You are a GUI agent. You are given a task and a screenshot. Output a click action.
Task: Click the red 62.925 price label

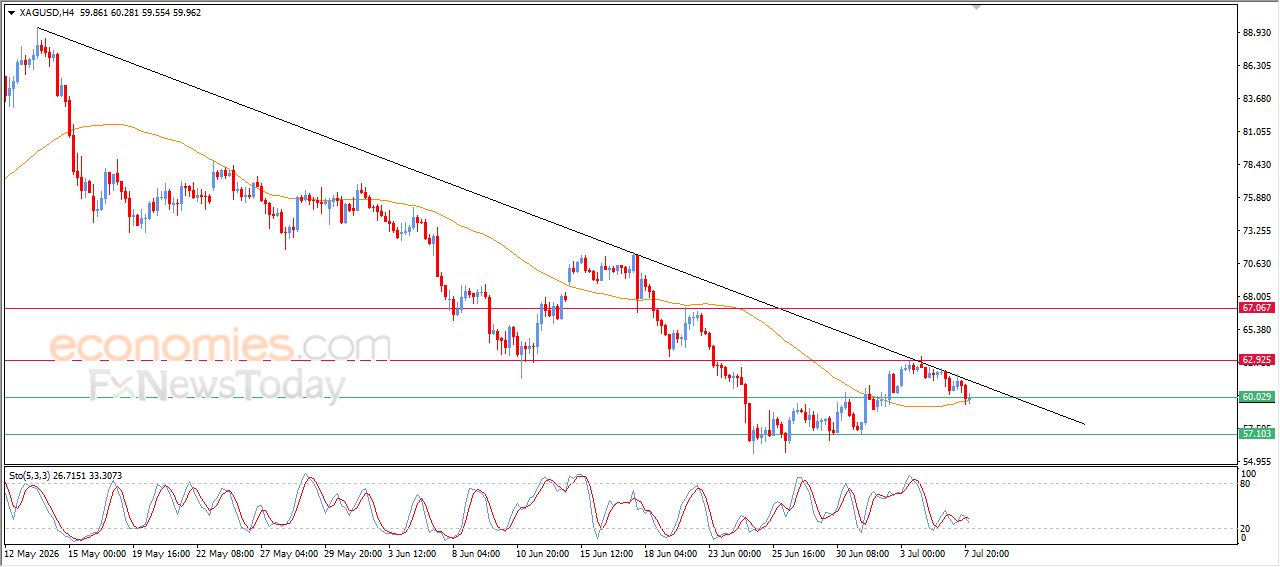tap(1257, 359)
